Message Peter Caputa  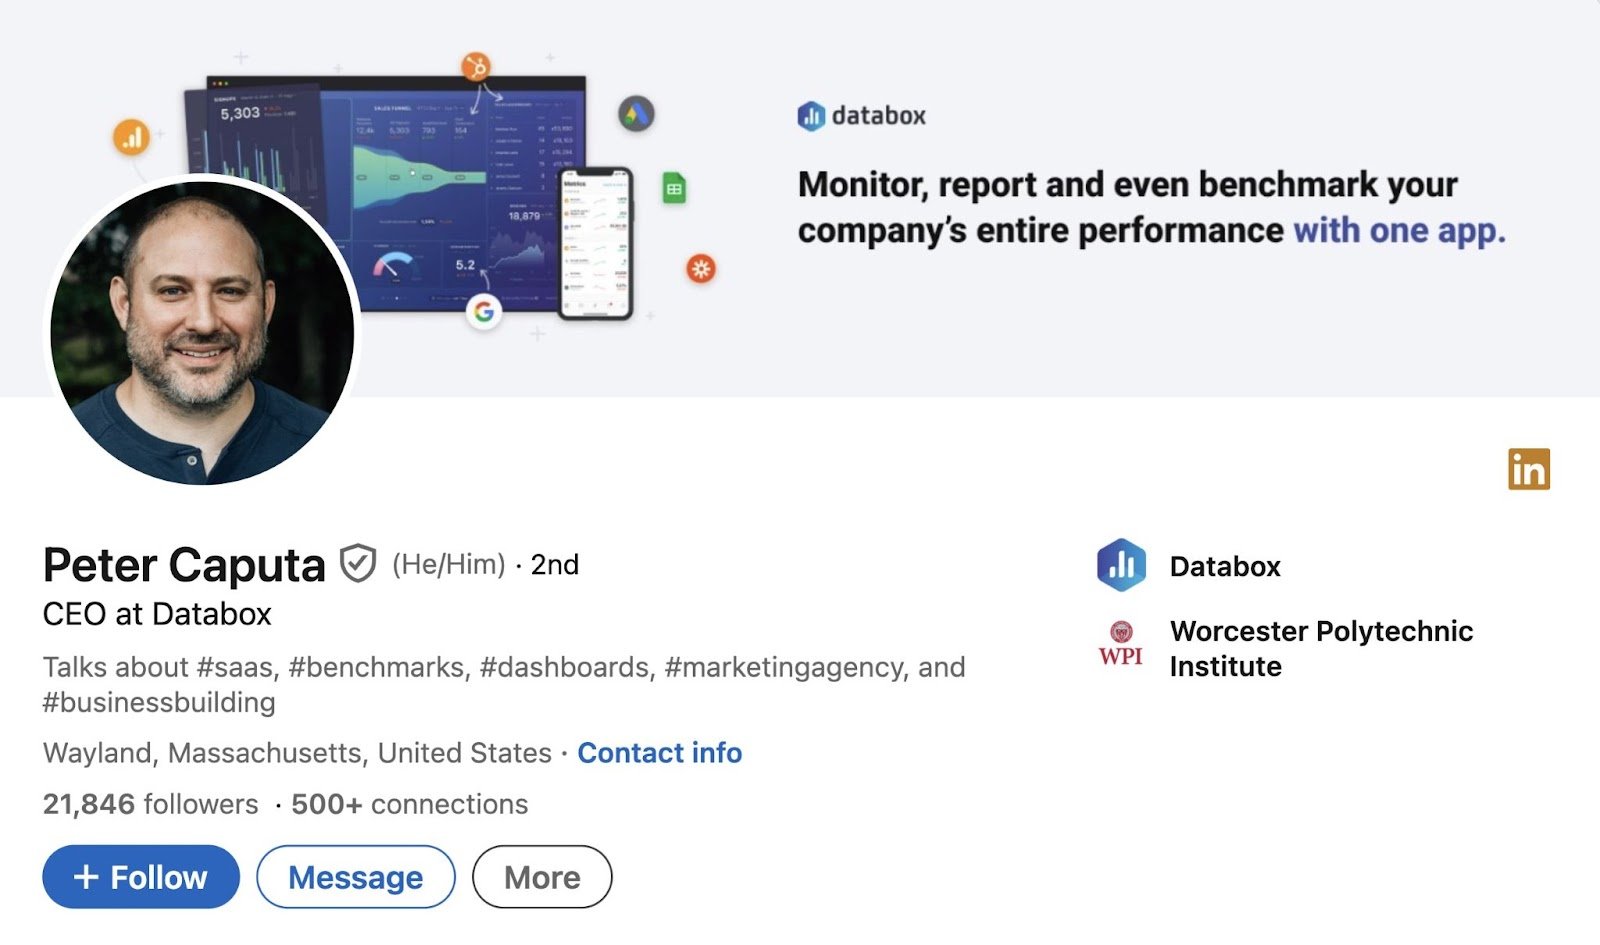[x=355, y=877]
